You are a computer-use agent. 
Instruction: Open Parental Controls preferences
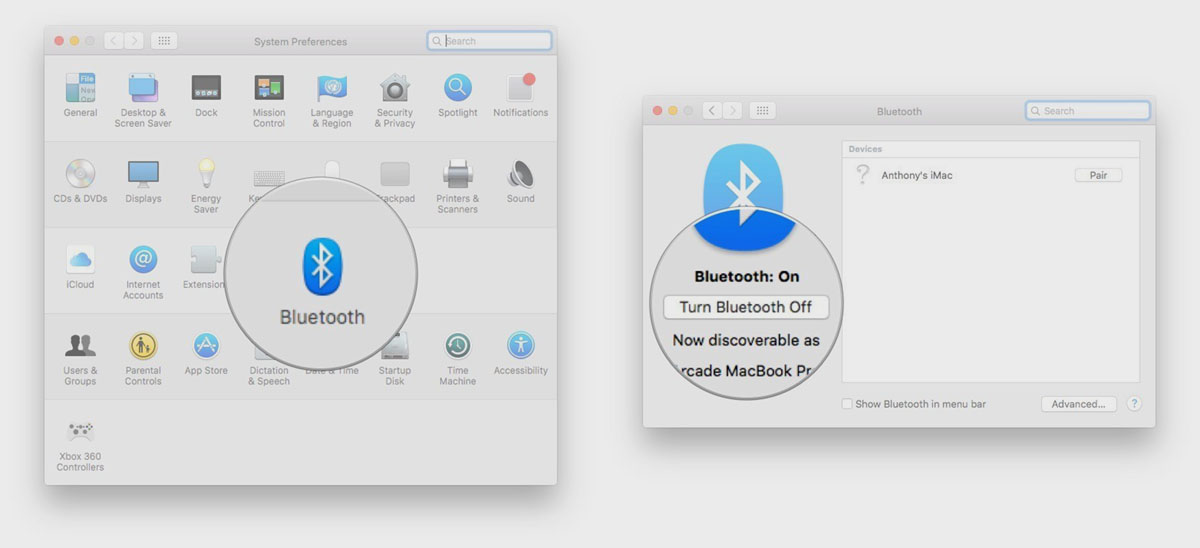(143, 358)
